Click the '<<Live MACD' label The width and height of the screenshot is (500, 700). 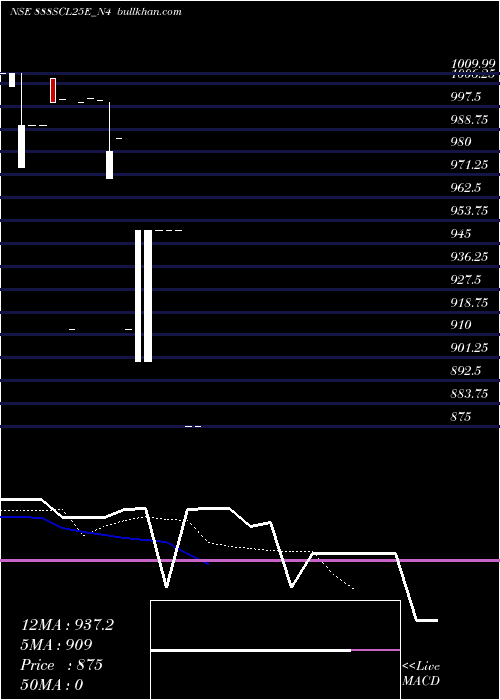click(x=421, y=674)
